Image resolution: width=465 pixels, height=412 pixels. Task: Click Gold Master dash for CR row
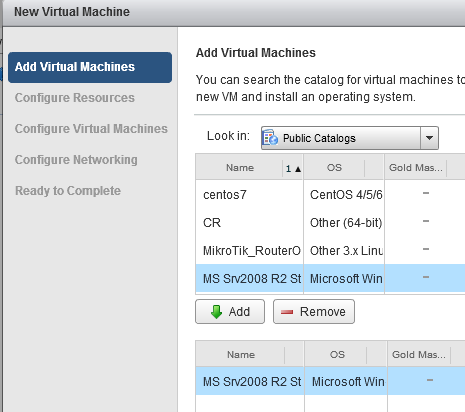tap(426, 221)
